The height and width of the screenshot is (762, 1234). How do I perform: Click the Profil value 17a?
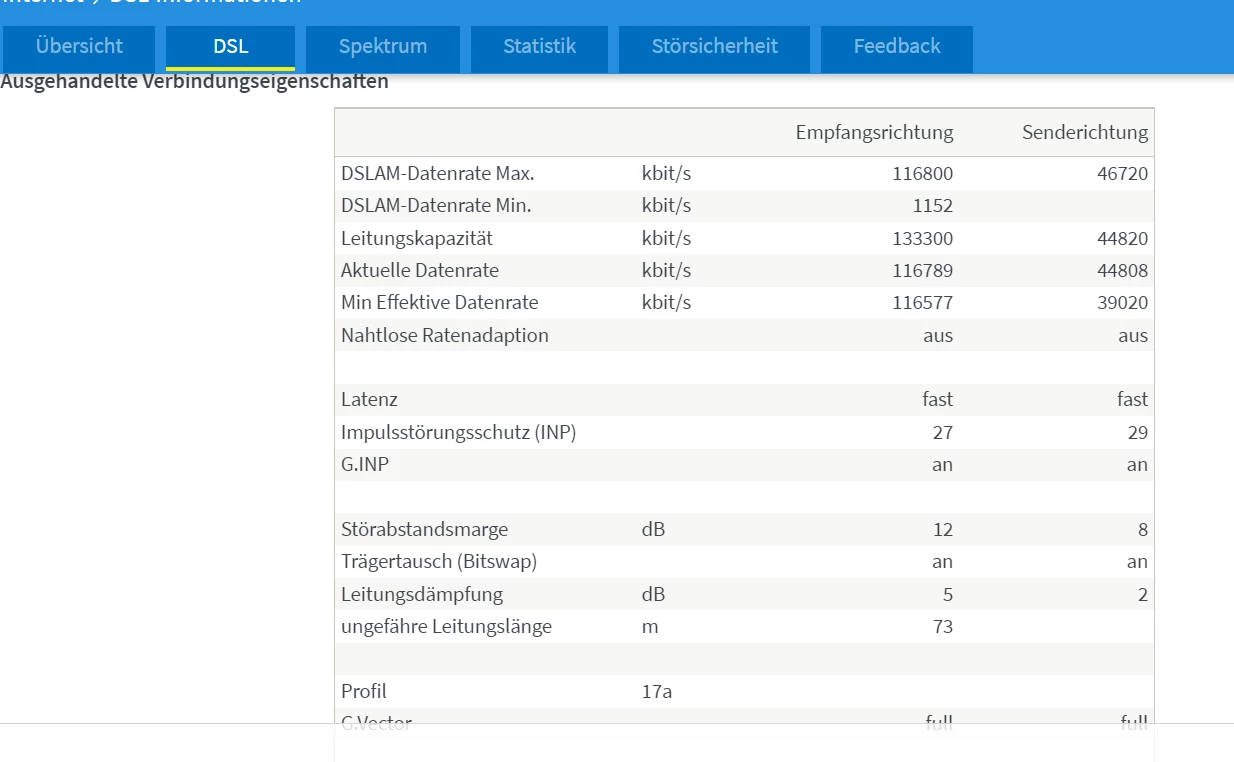pos(656,691)
